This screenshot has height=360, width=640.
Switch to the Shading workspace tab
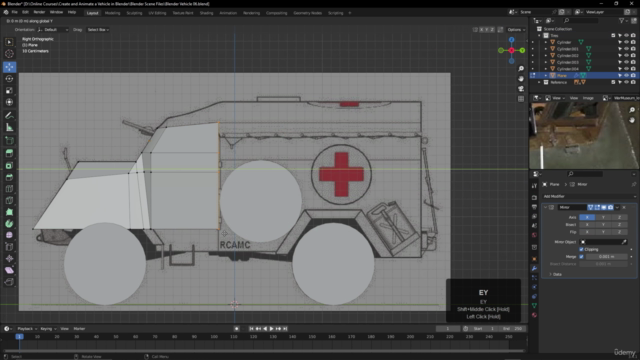[x=206, y=13]
